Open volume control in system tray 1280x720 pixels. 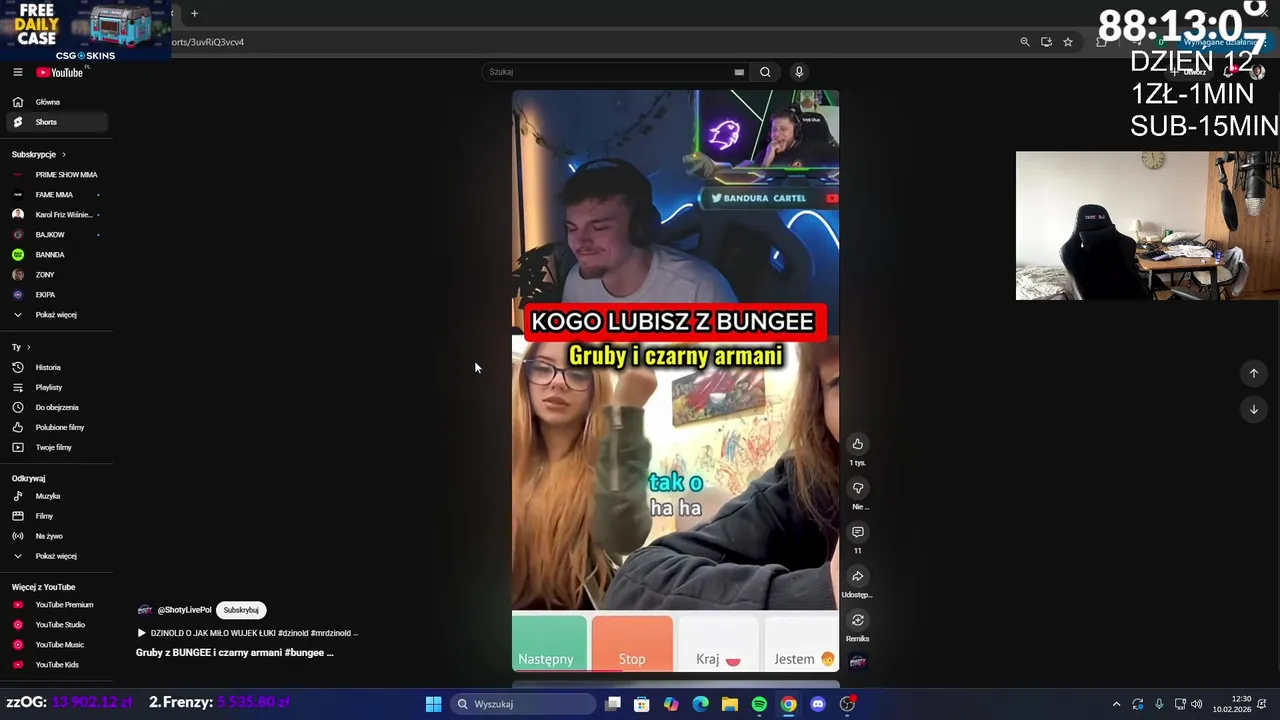point(1196,704)
